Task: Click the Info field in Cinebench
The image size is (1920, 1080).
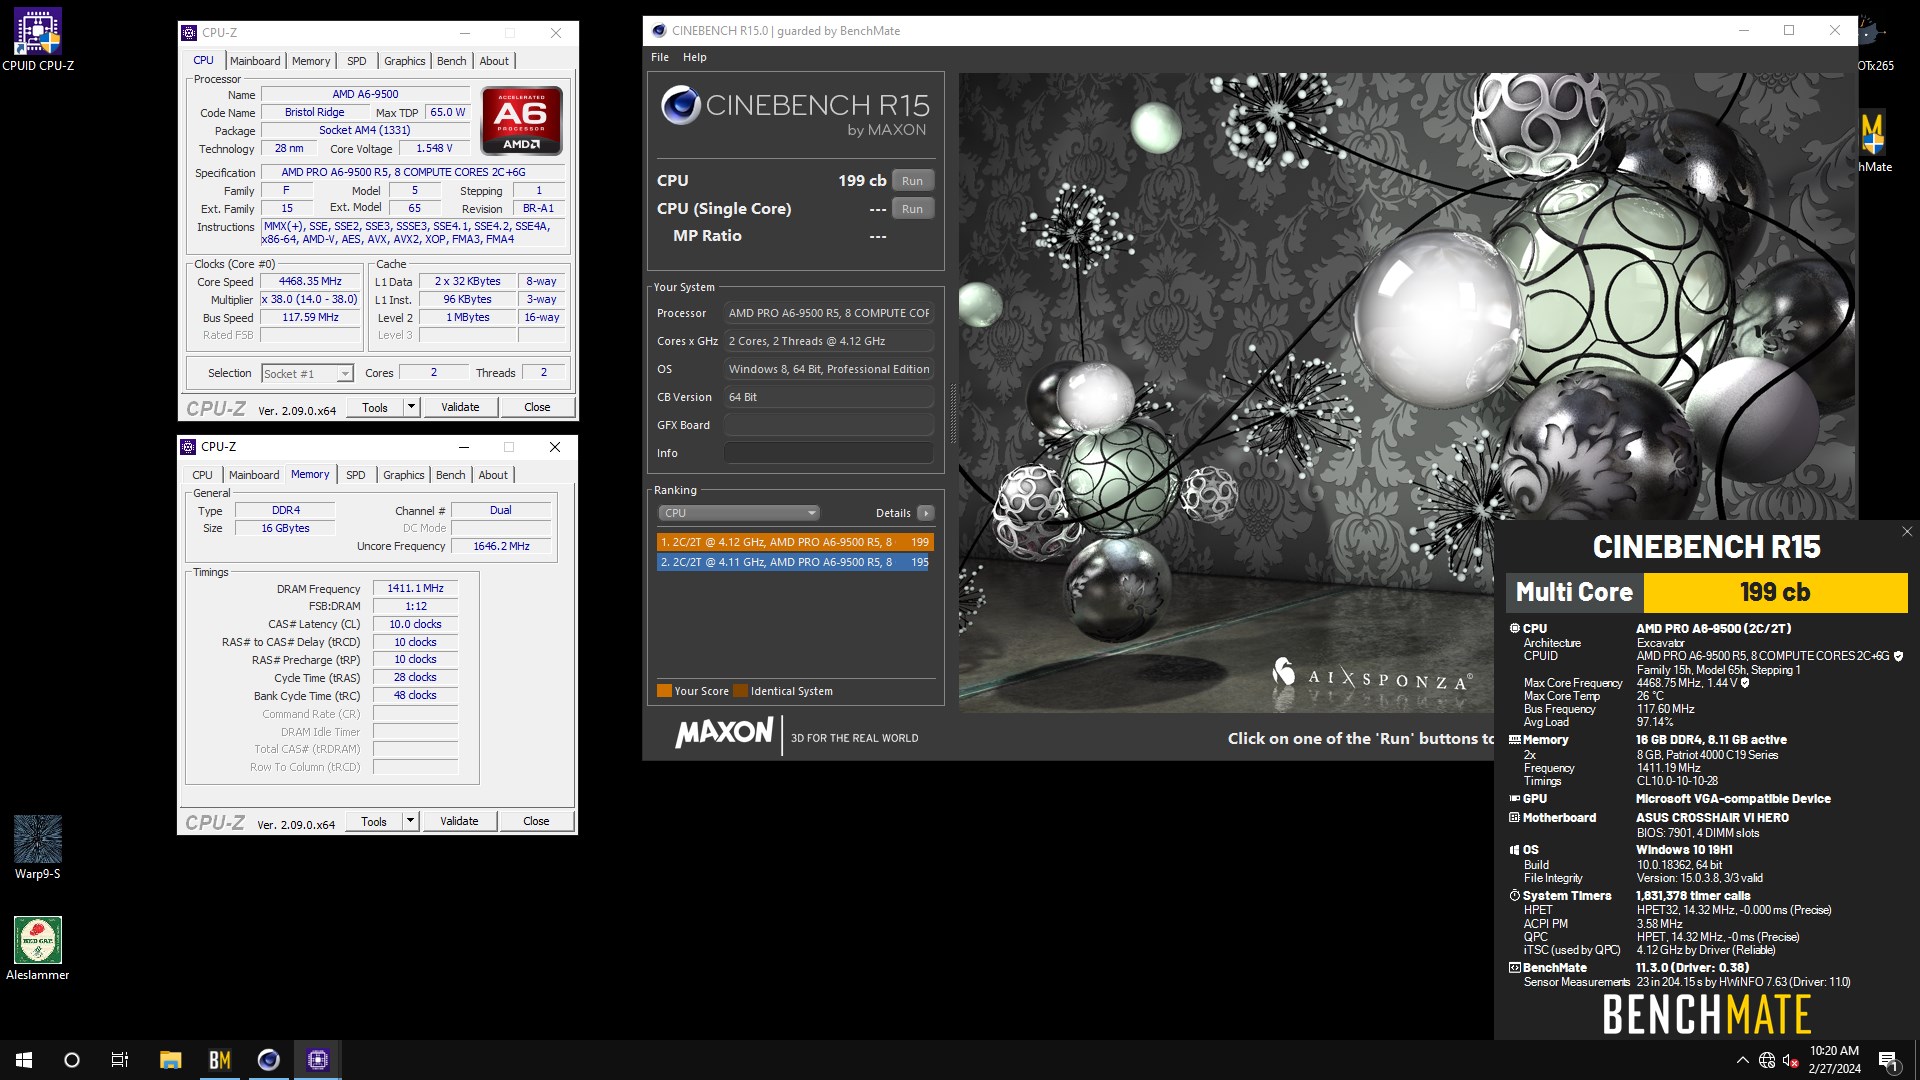Action: pos(829,453)
